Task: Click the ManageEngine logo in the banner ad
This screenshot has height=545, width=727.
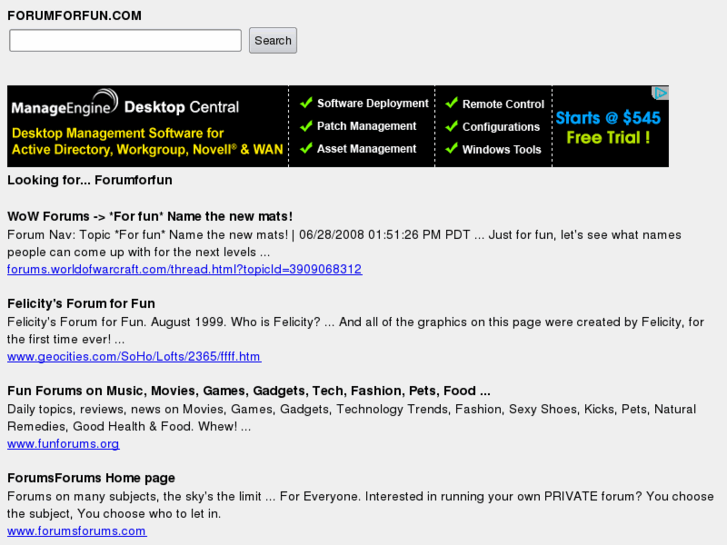Action: click(x=65, y=103)
